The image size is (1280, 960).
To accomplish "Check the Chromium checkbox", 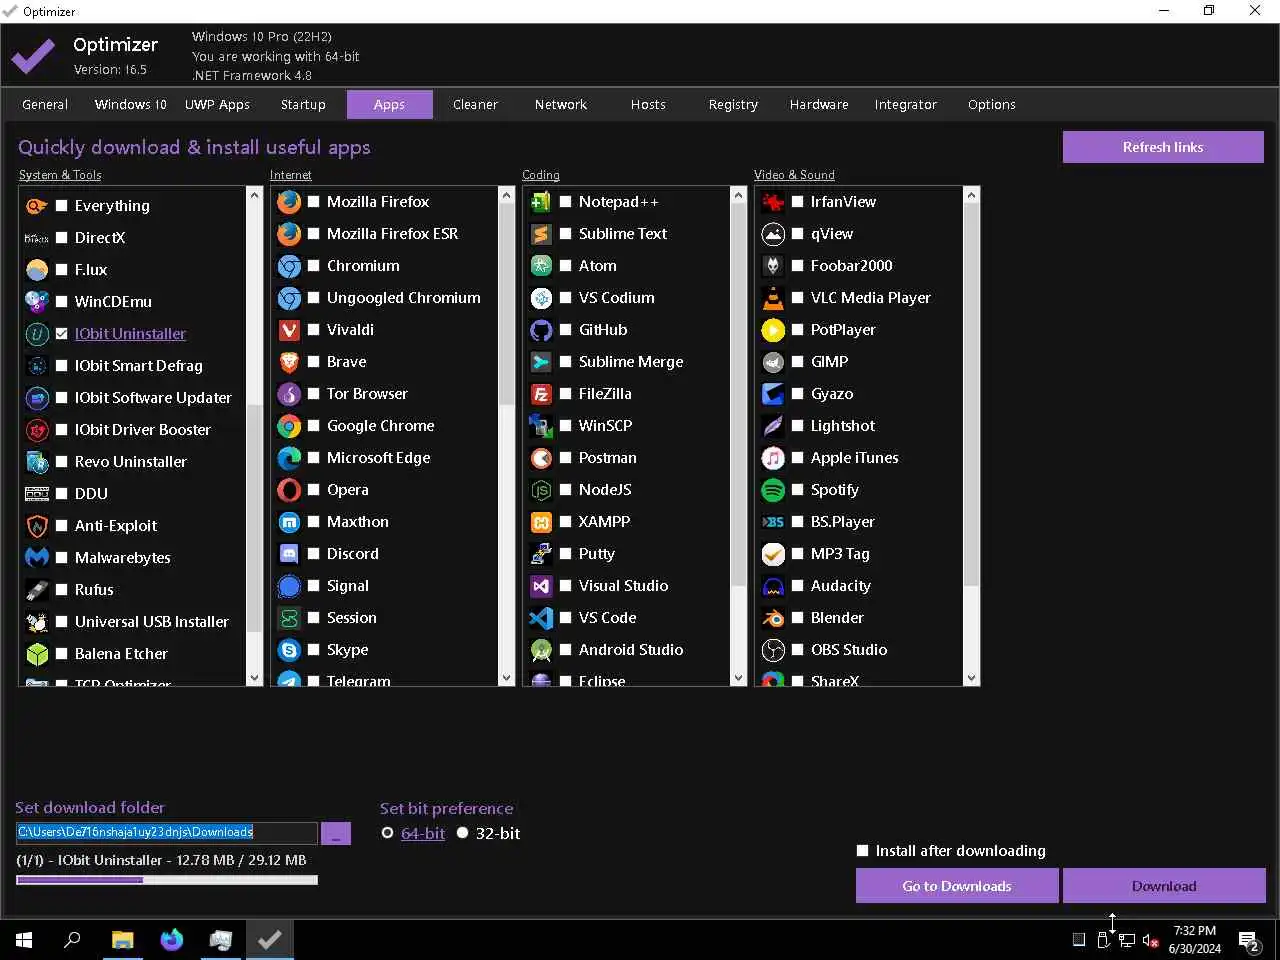I will pyautogui.click(x=314, y=266).
